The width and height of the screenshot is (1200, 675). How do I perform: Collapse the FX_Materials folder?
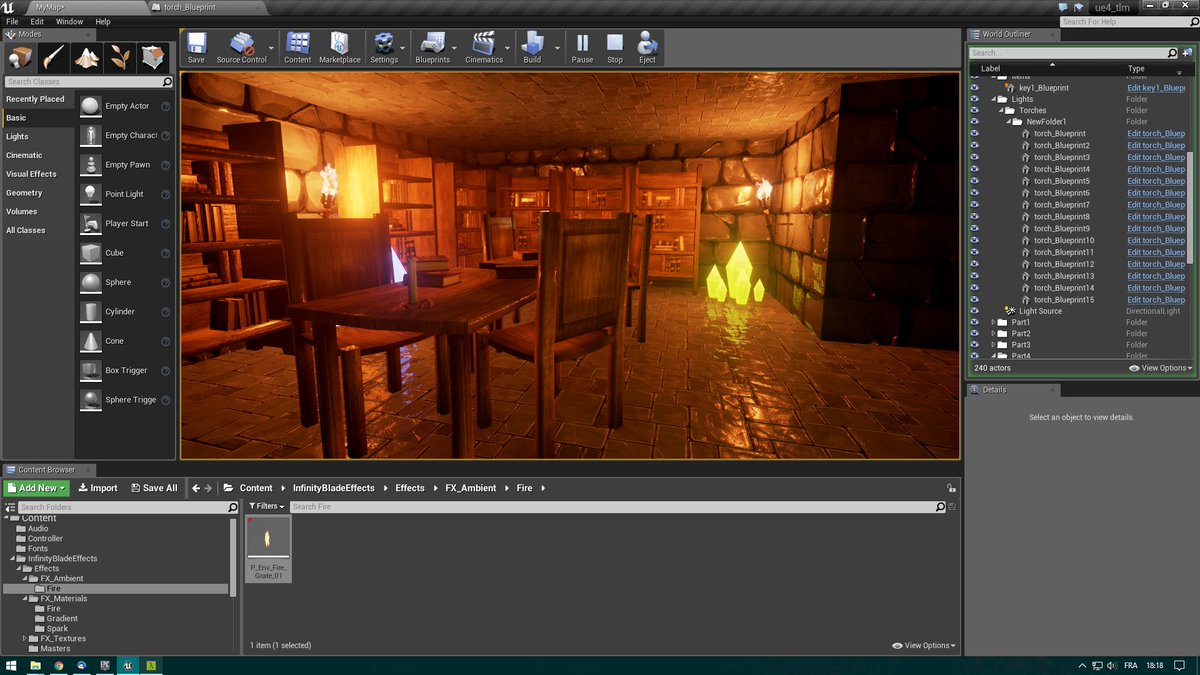point(24,598)
